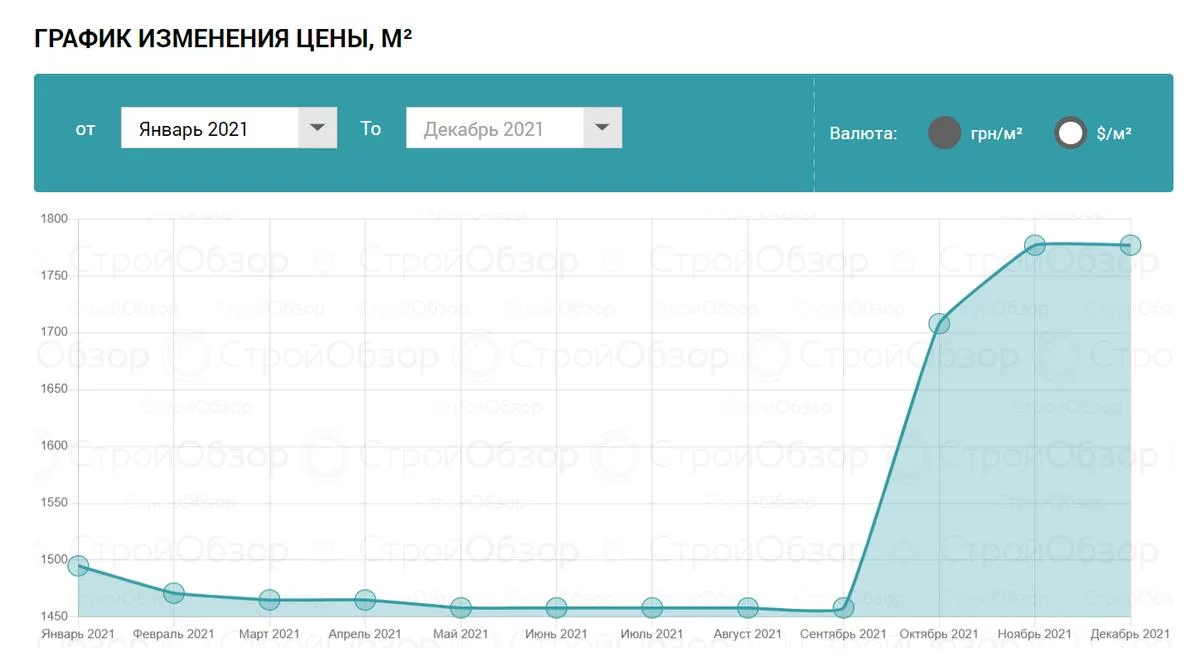Click the грн/м² currency label
Viewport: 1200px width, 662px height.
click(x=996, y=133)
